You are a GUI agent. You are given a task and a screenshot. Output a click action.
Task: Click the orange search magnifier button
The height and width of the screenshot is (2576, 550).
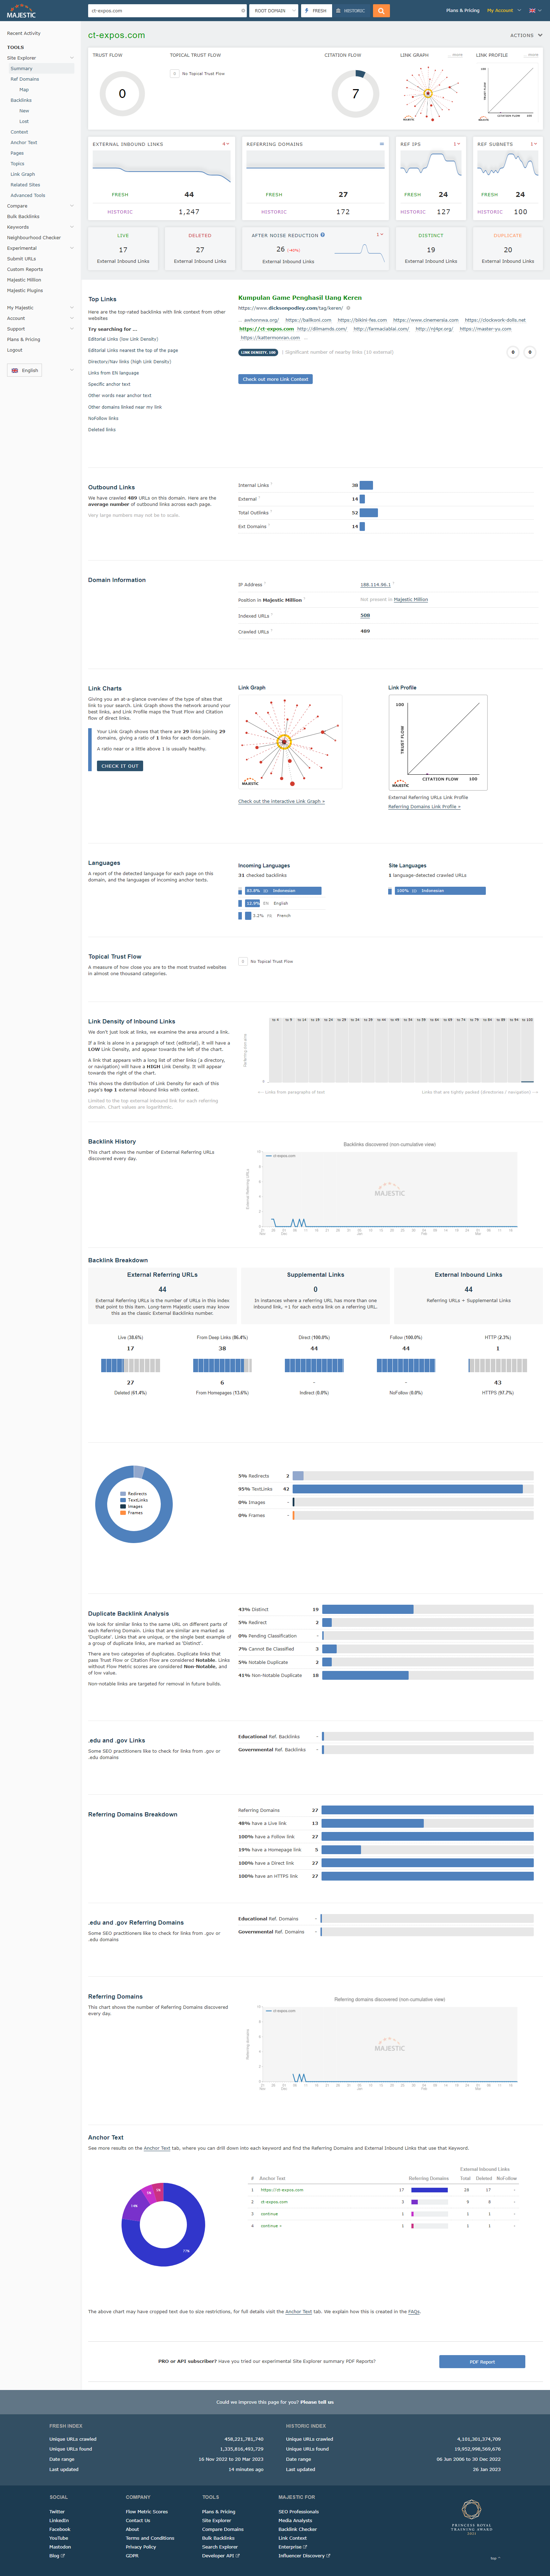[x=381, y=10]
